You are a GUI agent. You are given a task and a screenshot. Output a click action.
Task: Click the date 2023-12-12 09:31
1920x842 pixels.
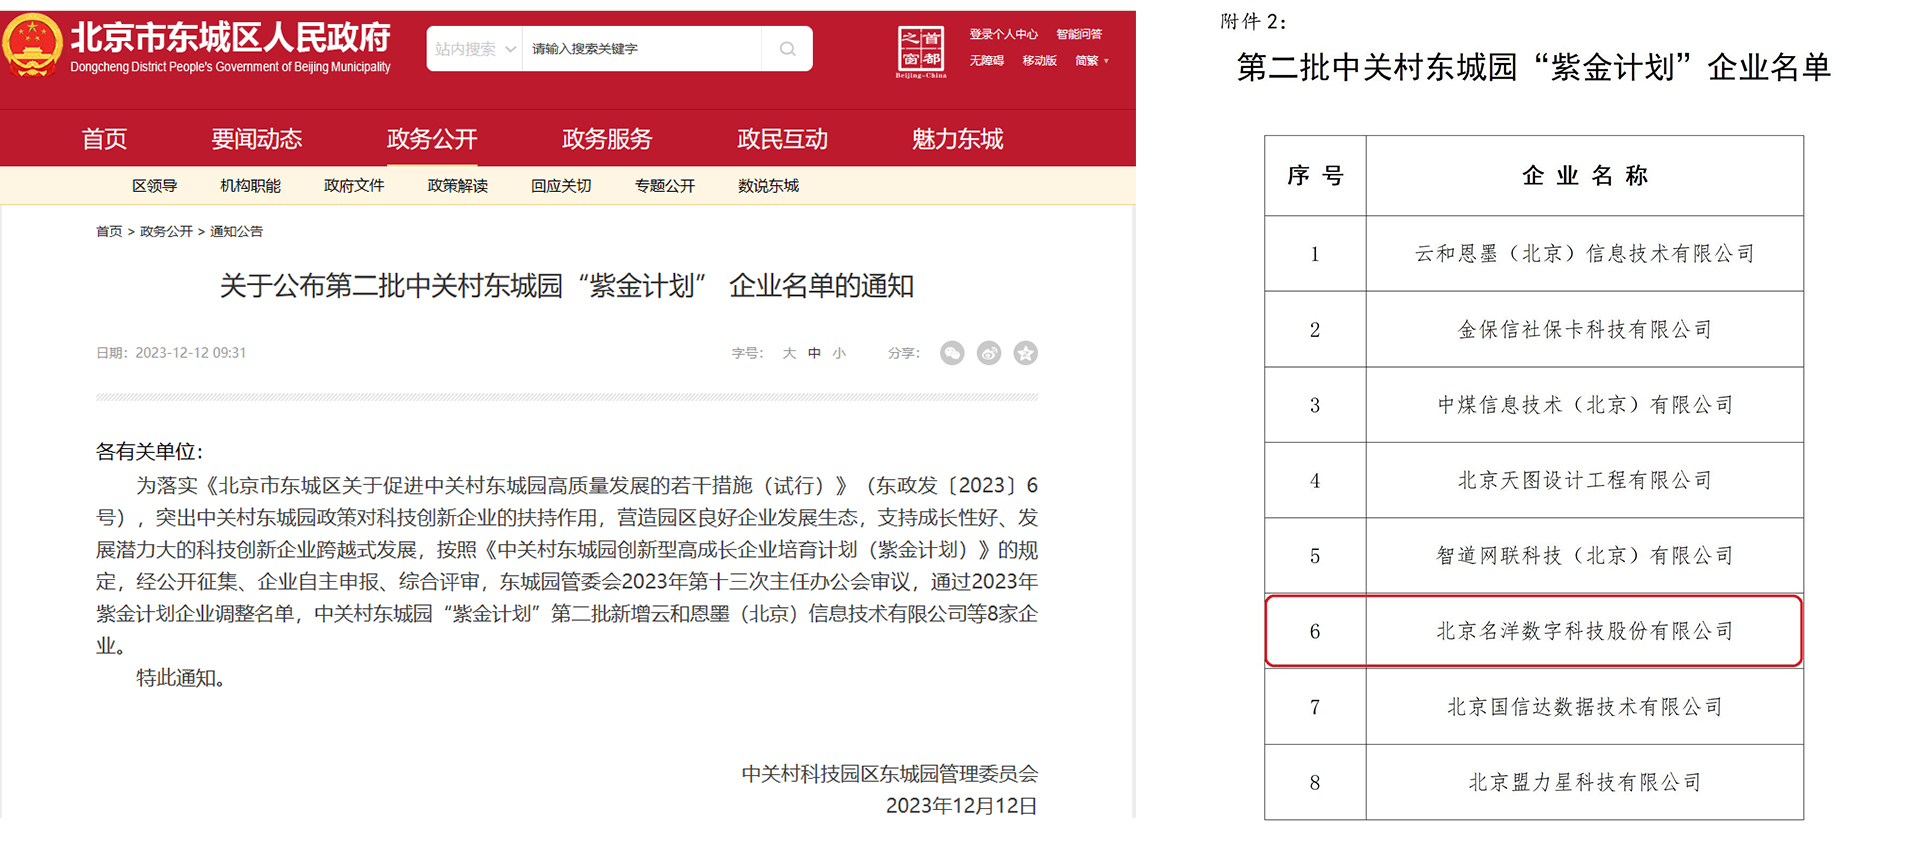click(x=190, y=353)
